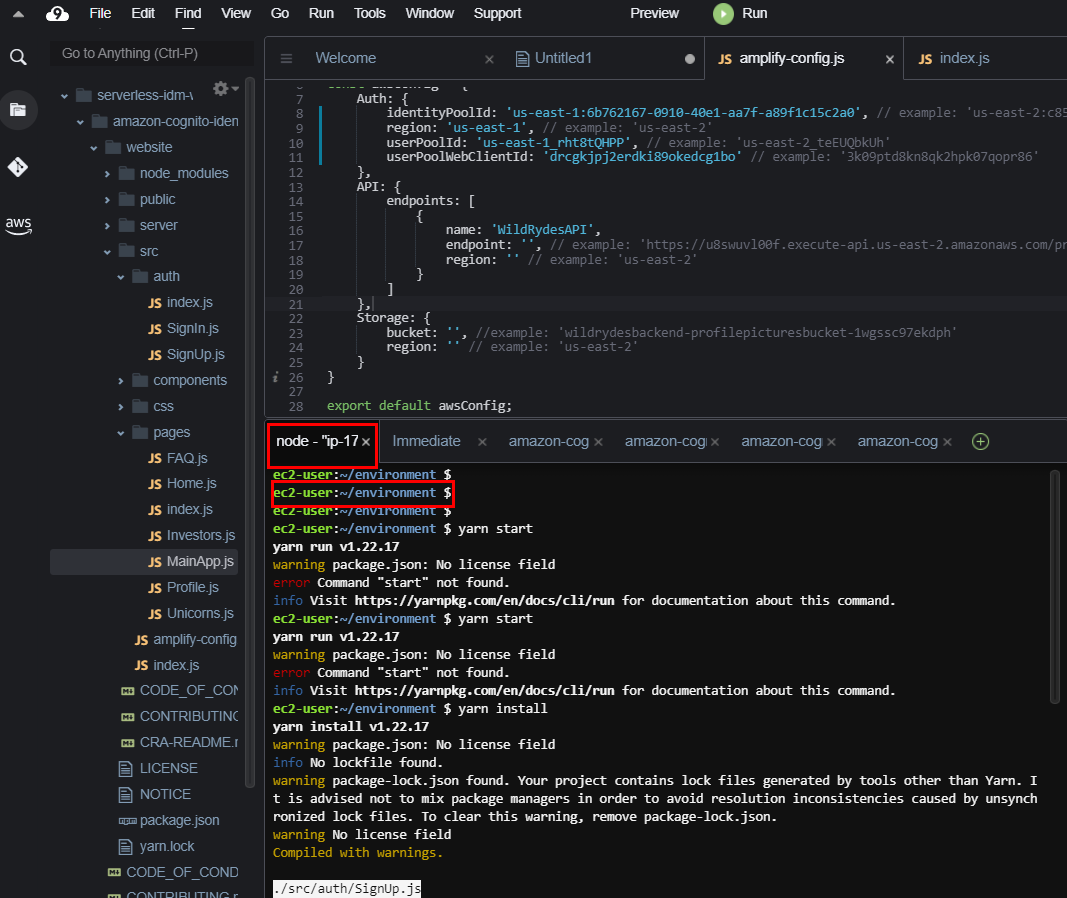Open package.json in the file tree
1067x898 pixels.
(x=169, y=820)
